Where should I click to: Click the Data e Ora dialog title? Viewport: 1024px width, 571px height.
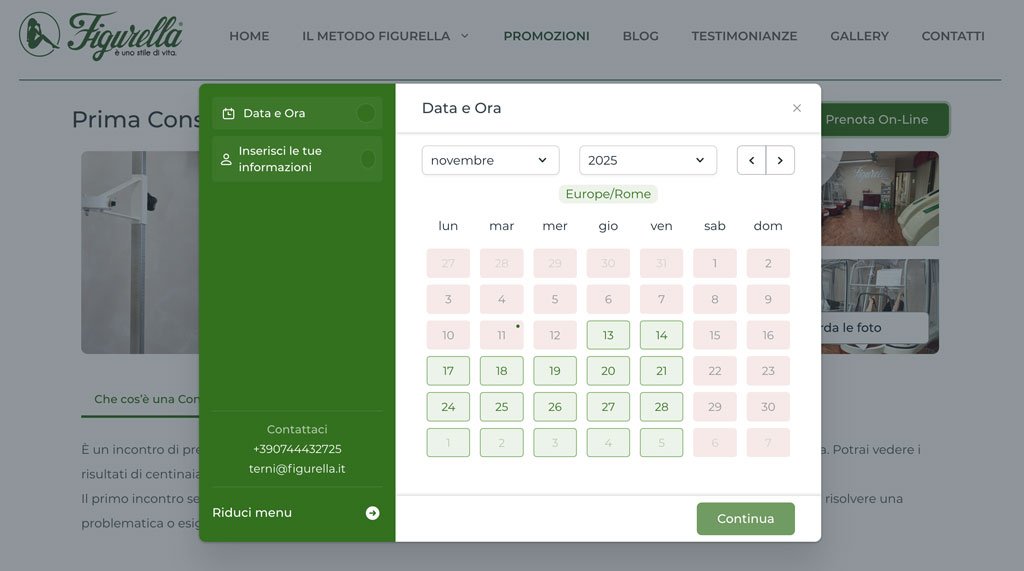click(x=462, y=108)
